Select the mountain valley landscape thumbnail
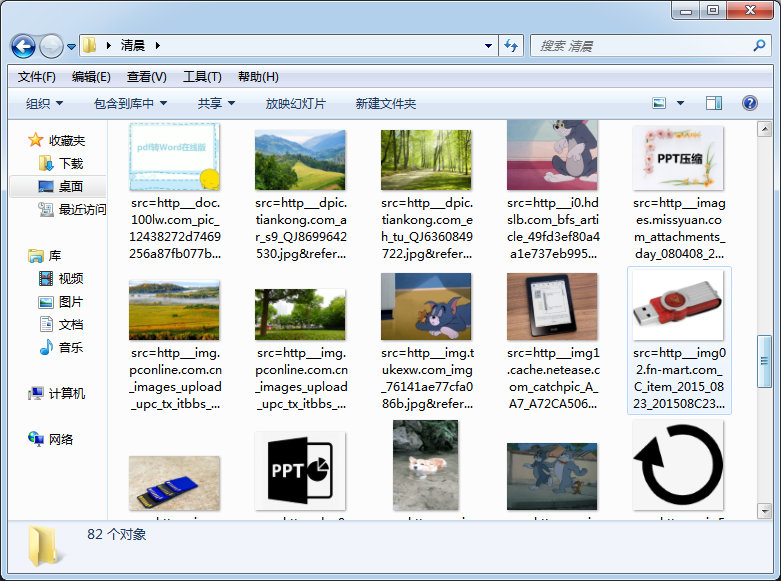Image resolution: width=781 pixels, height=581 pixels. tap(300, 160)
